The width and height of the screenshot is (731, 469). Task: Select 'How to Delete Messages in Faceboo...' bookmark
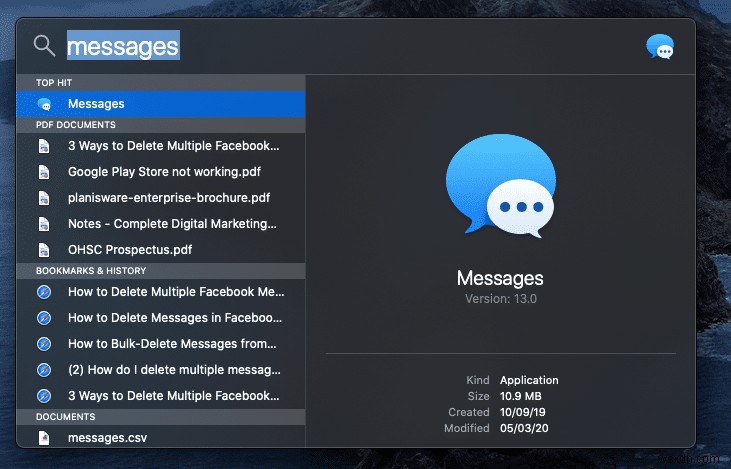(161, 318)
